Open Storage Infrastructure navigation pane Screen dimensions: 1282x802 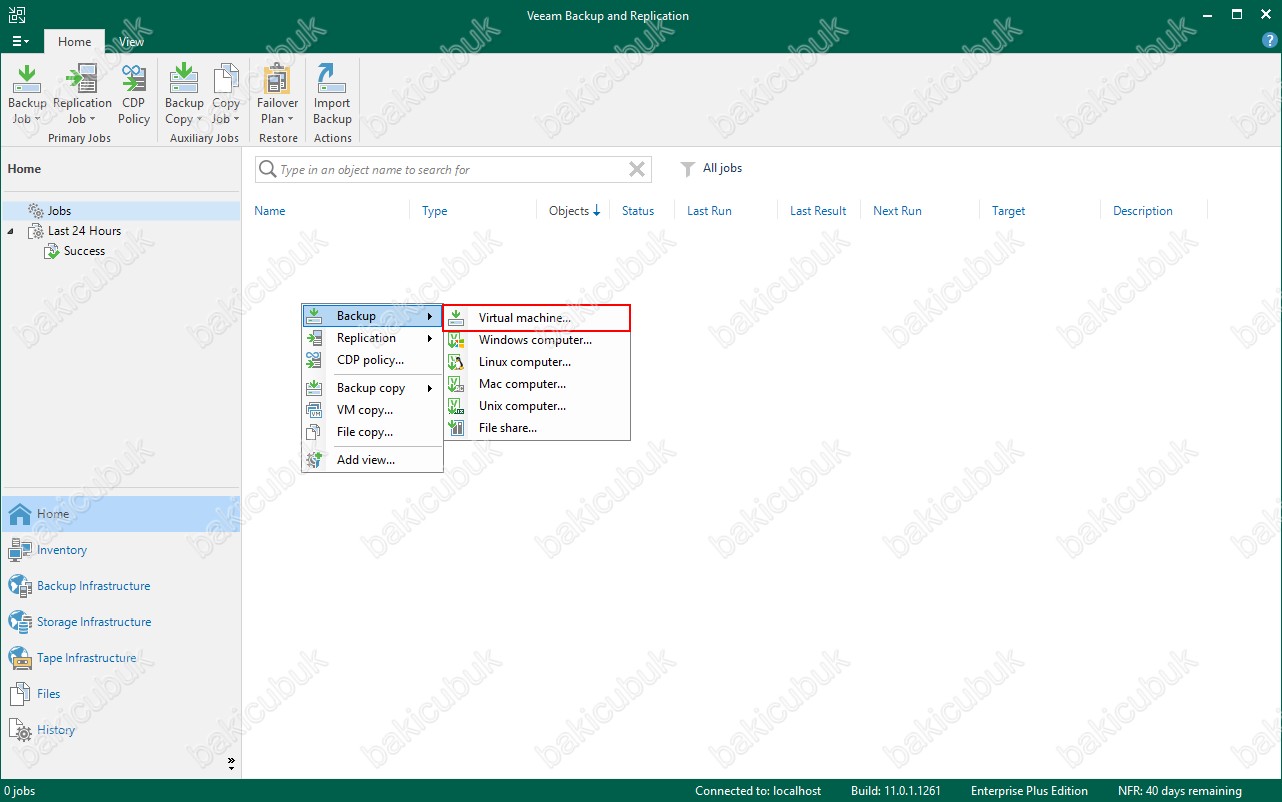[x=120, y=622]
